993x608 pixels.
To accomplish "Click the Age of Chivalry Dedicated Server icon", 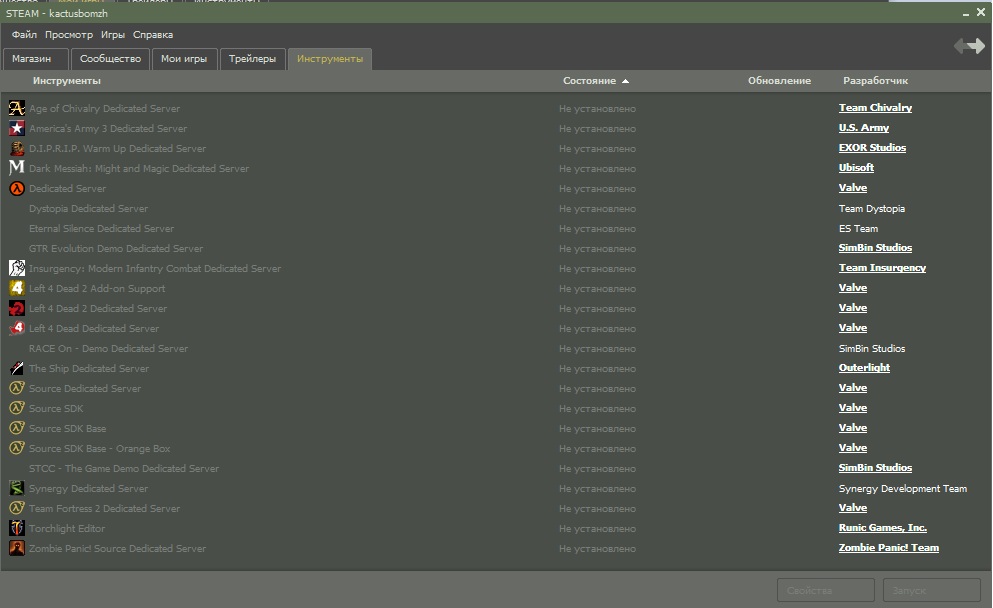I will [x=17, y=108].
